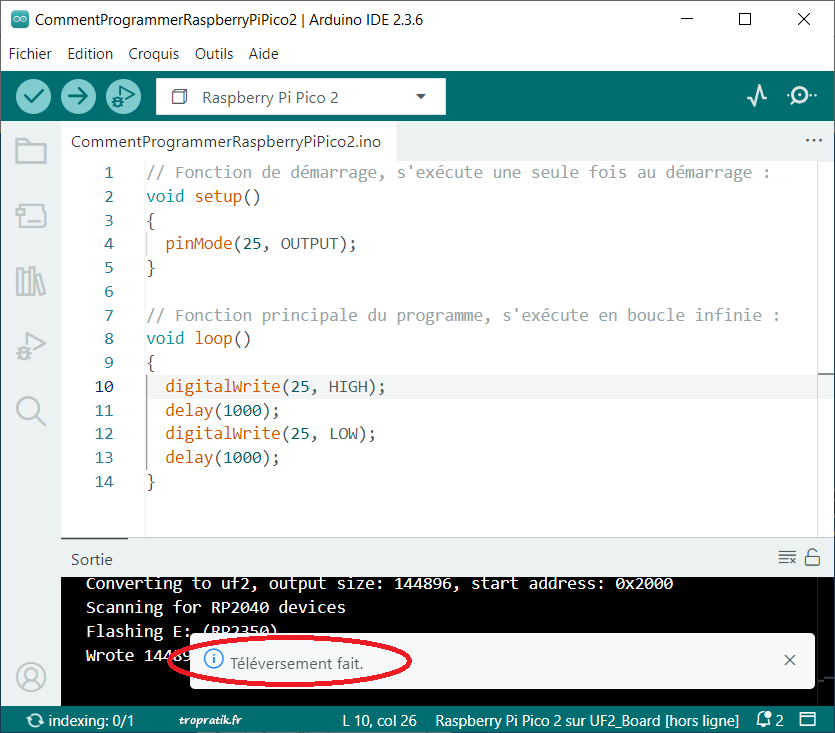This screenshot has width=835, height=733.
Task: Open the account menu at bottom left
Action: tap(31, 677)
